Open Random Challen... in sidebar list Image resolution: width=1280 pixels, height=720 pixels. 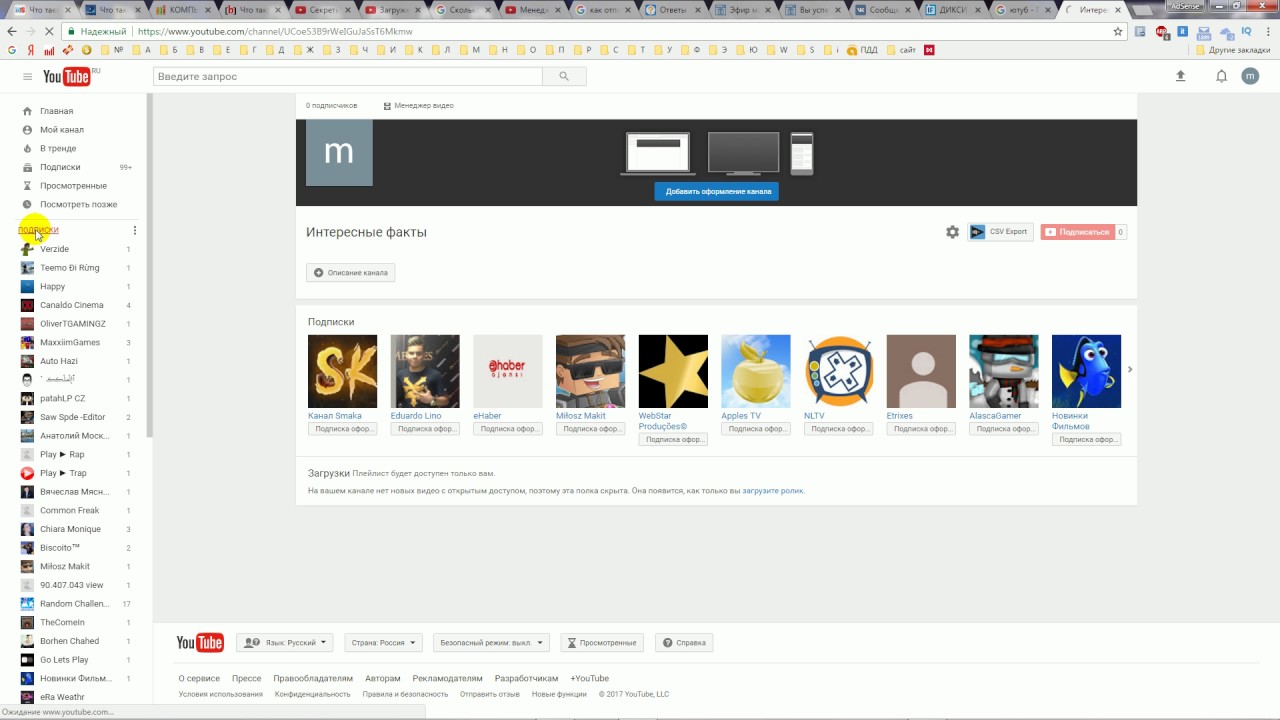click(x=77, y=604)
